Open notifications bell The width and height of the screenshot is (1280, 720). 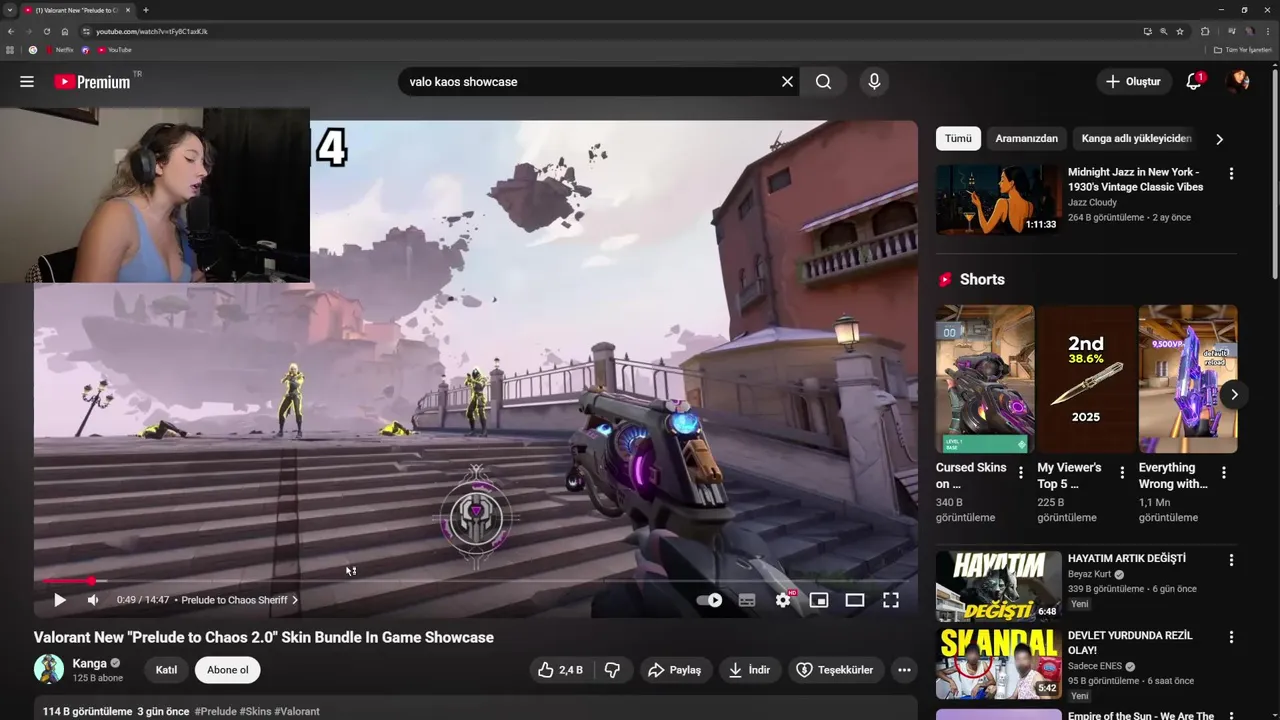1194,82
